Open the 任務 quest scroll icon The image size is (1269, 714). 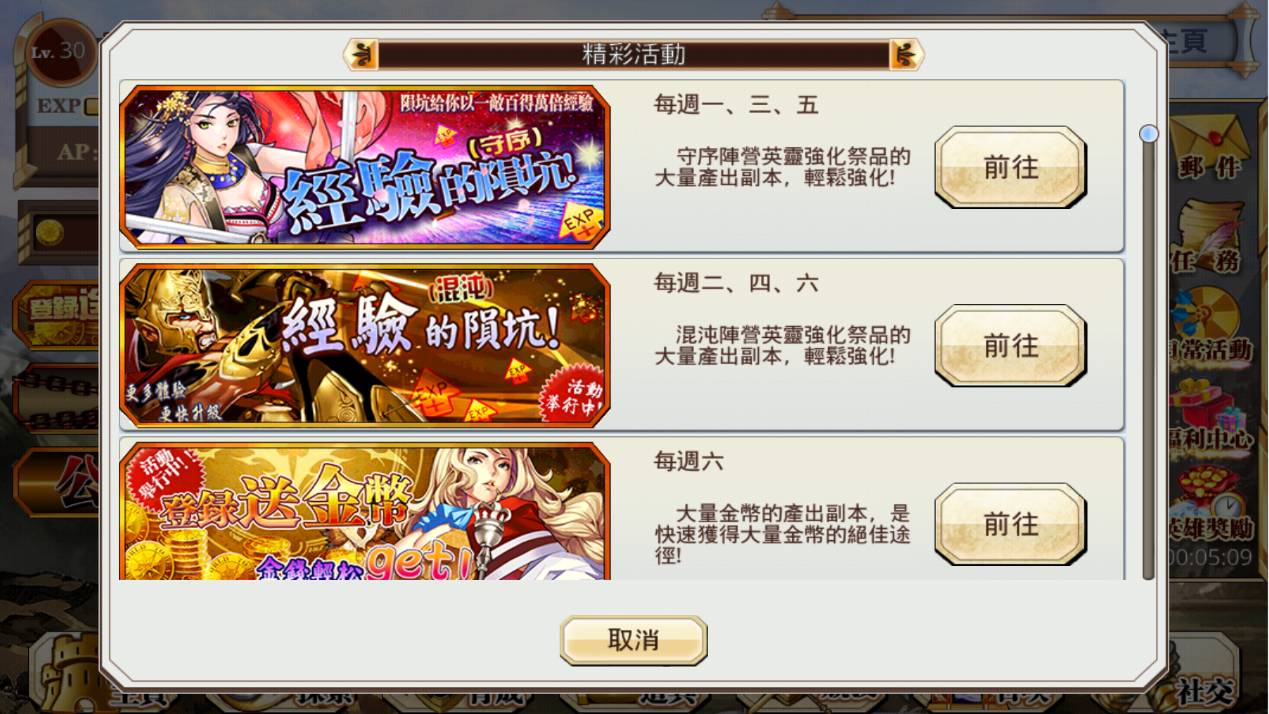pyautogui.click(x=1210, y=237)
